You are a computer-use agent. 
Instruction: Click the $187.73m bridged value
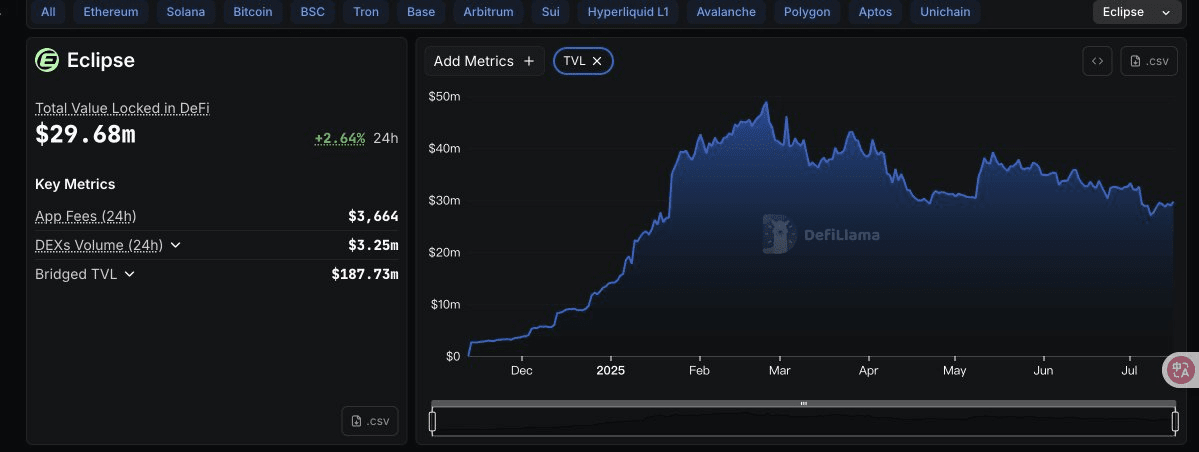pyautogui.click(x=365, y=274)
